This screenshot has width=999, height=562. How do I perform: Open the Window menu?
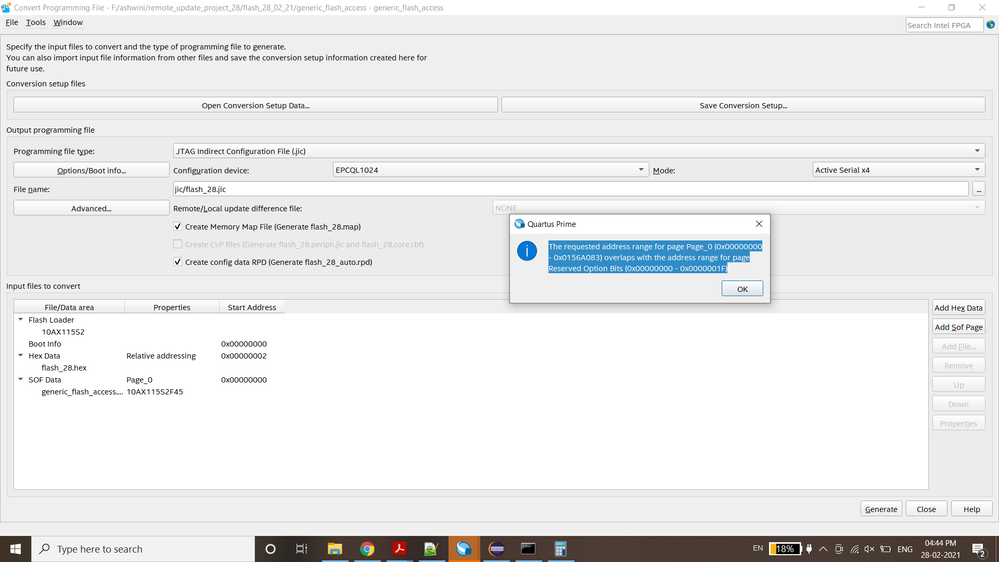coord(68,22)
